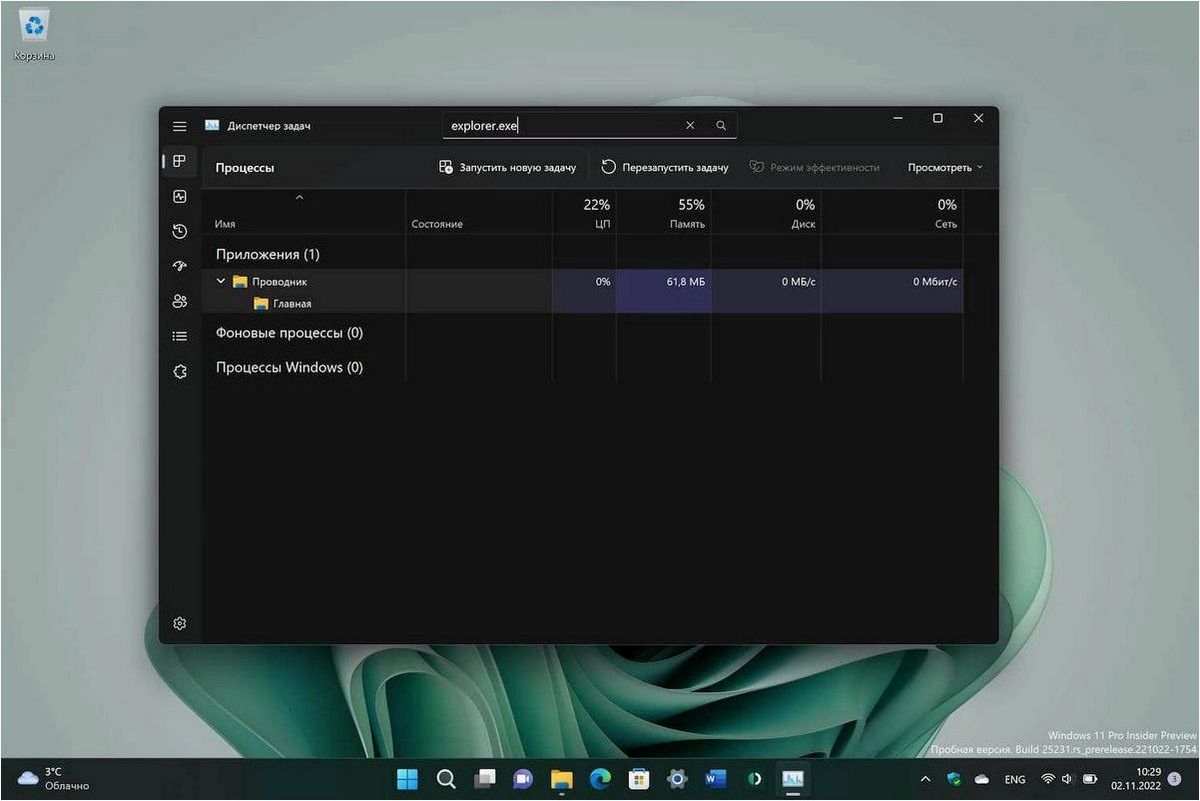1200x801 pixels.
Task: Click the Процессы Windows (0) group header
Action: click(x=290, y=367)
